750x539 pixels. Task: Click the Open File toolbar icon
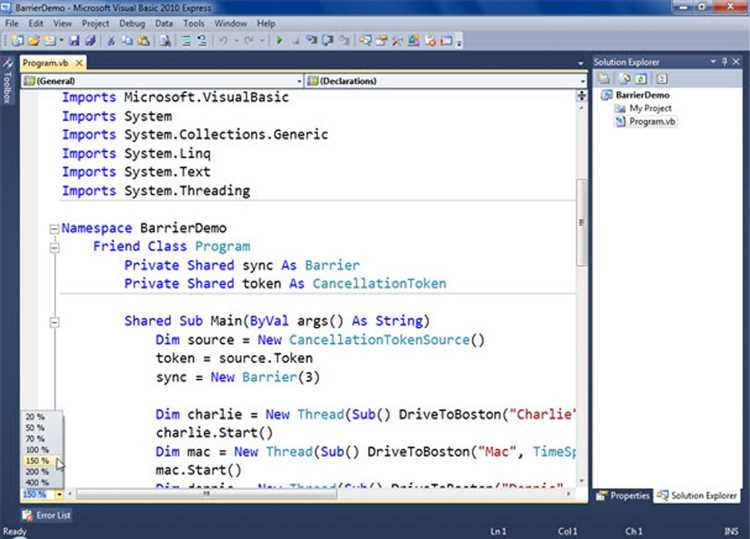pyautogui.click(x=33, y=41)
